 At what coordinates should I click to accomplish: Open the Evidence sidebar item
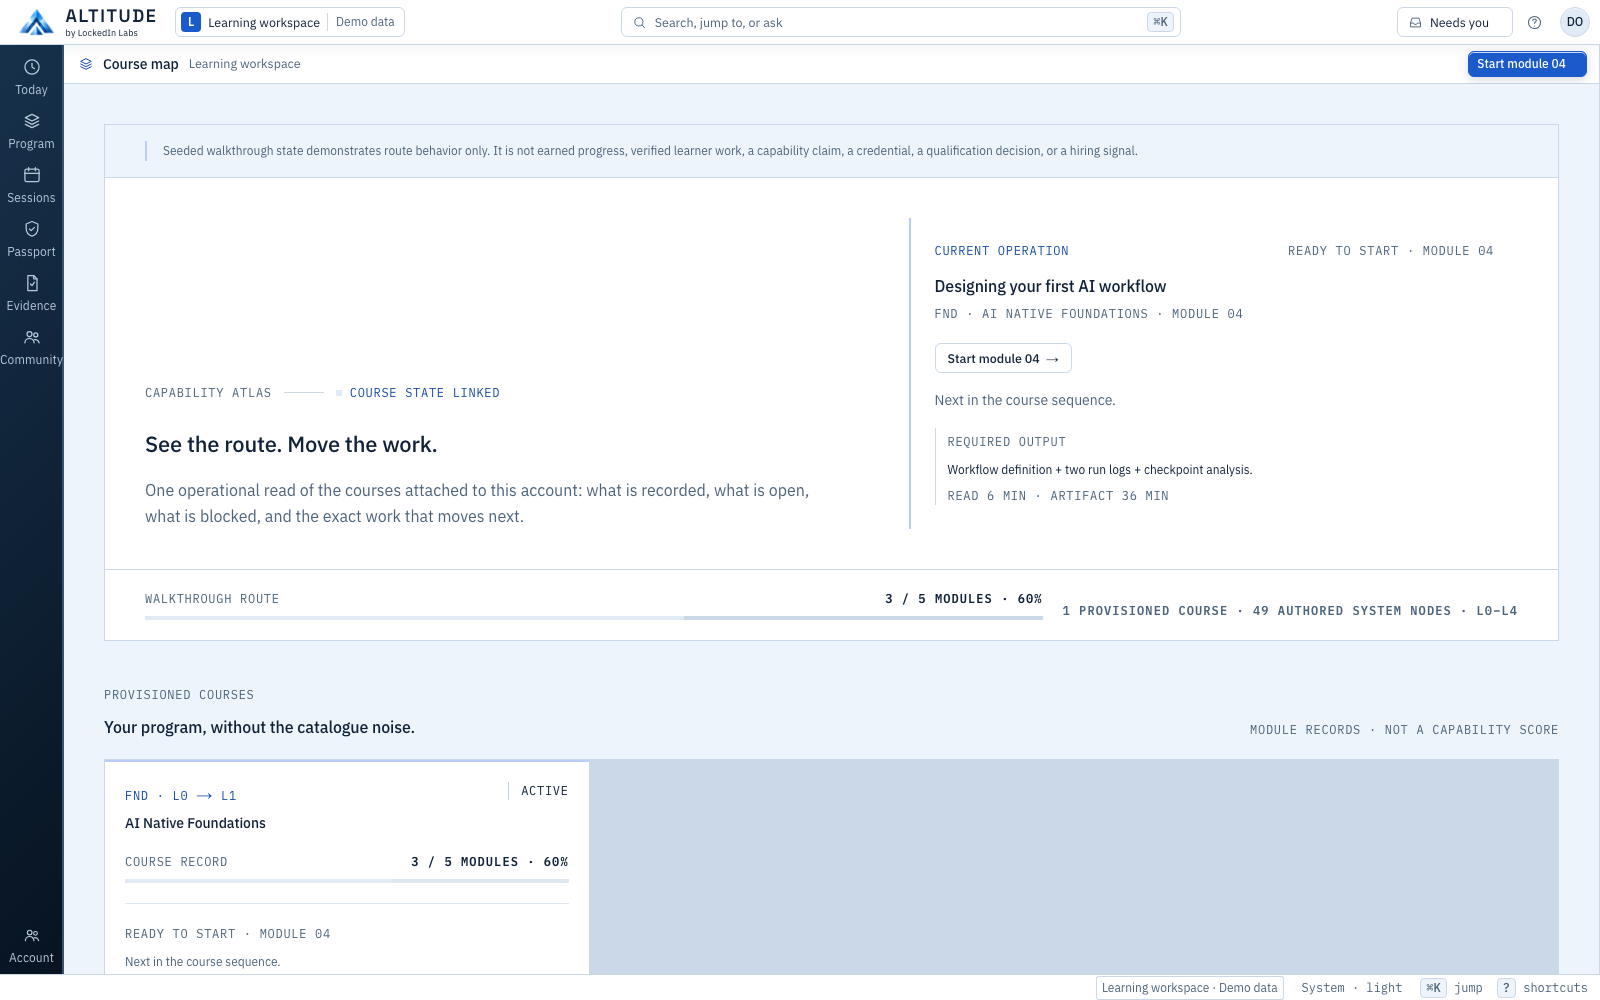(31, 294)
